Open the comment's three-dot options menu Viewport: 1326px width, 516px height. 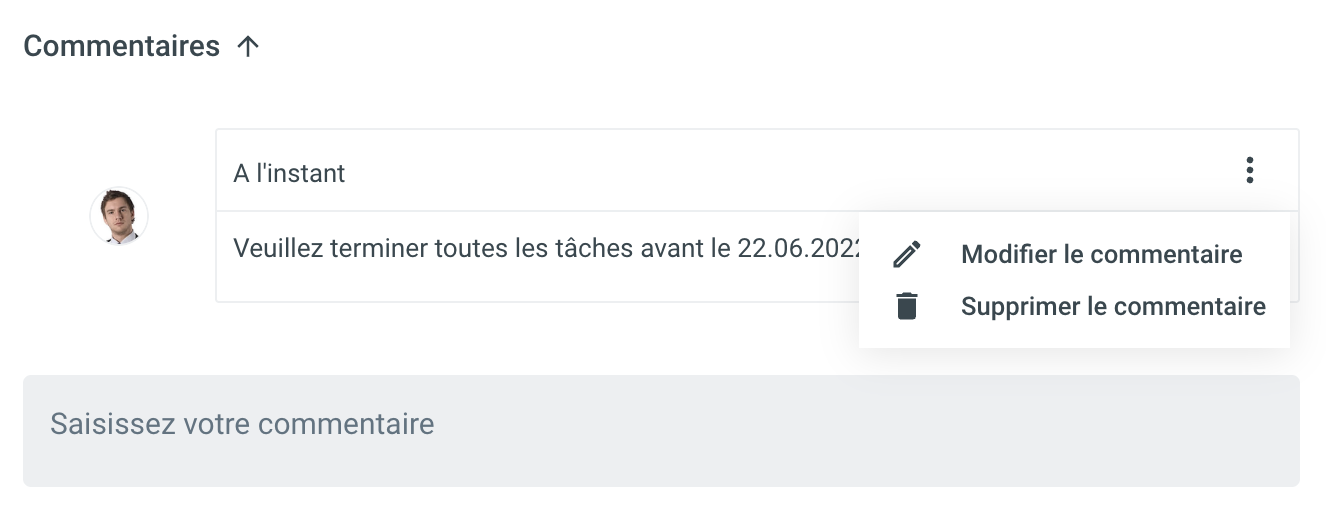click(x=1249, y=171)
